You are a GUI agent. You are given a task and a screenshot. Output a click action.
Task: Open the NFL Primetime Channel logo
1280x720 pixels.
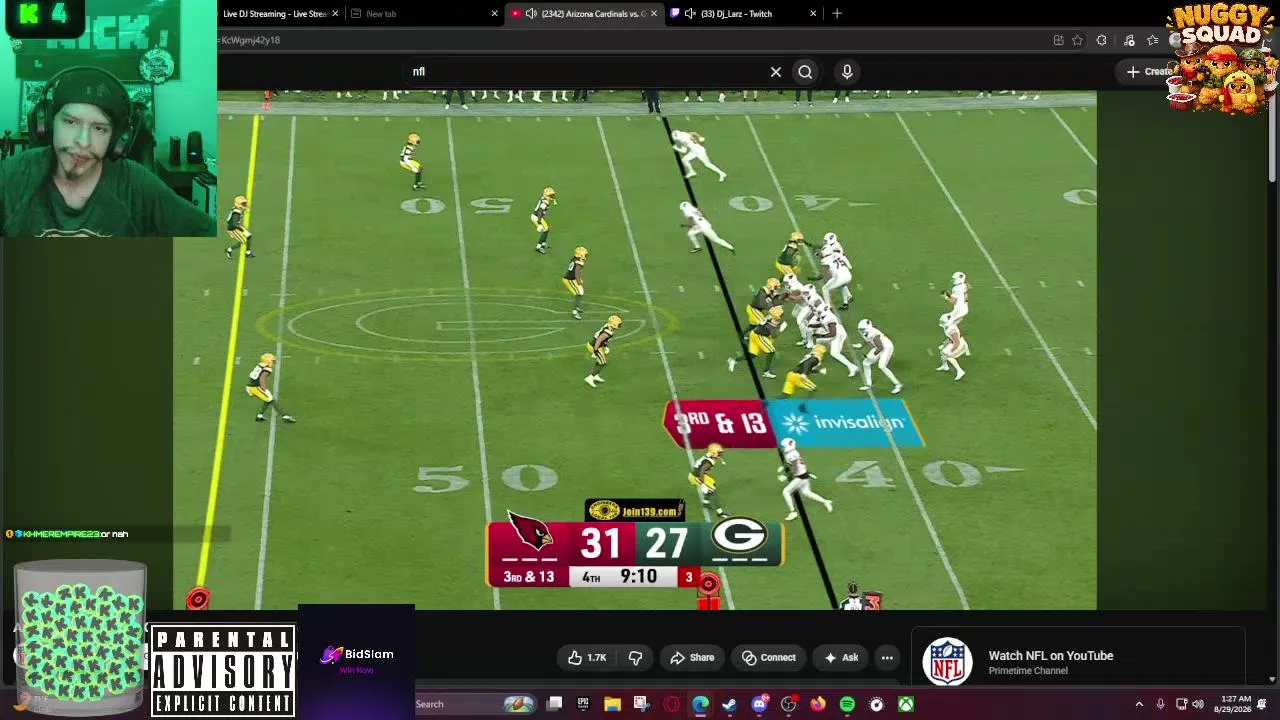tap(947, 662)
